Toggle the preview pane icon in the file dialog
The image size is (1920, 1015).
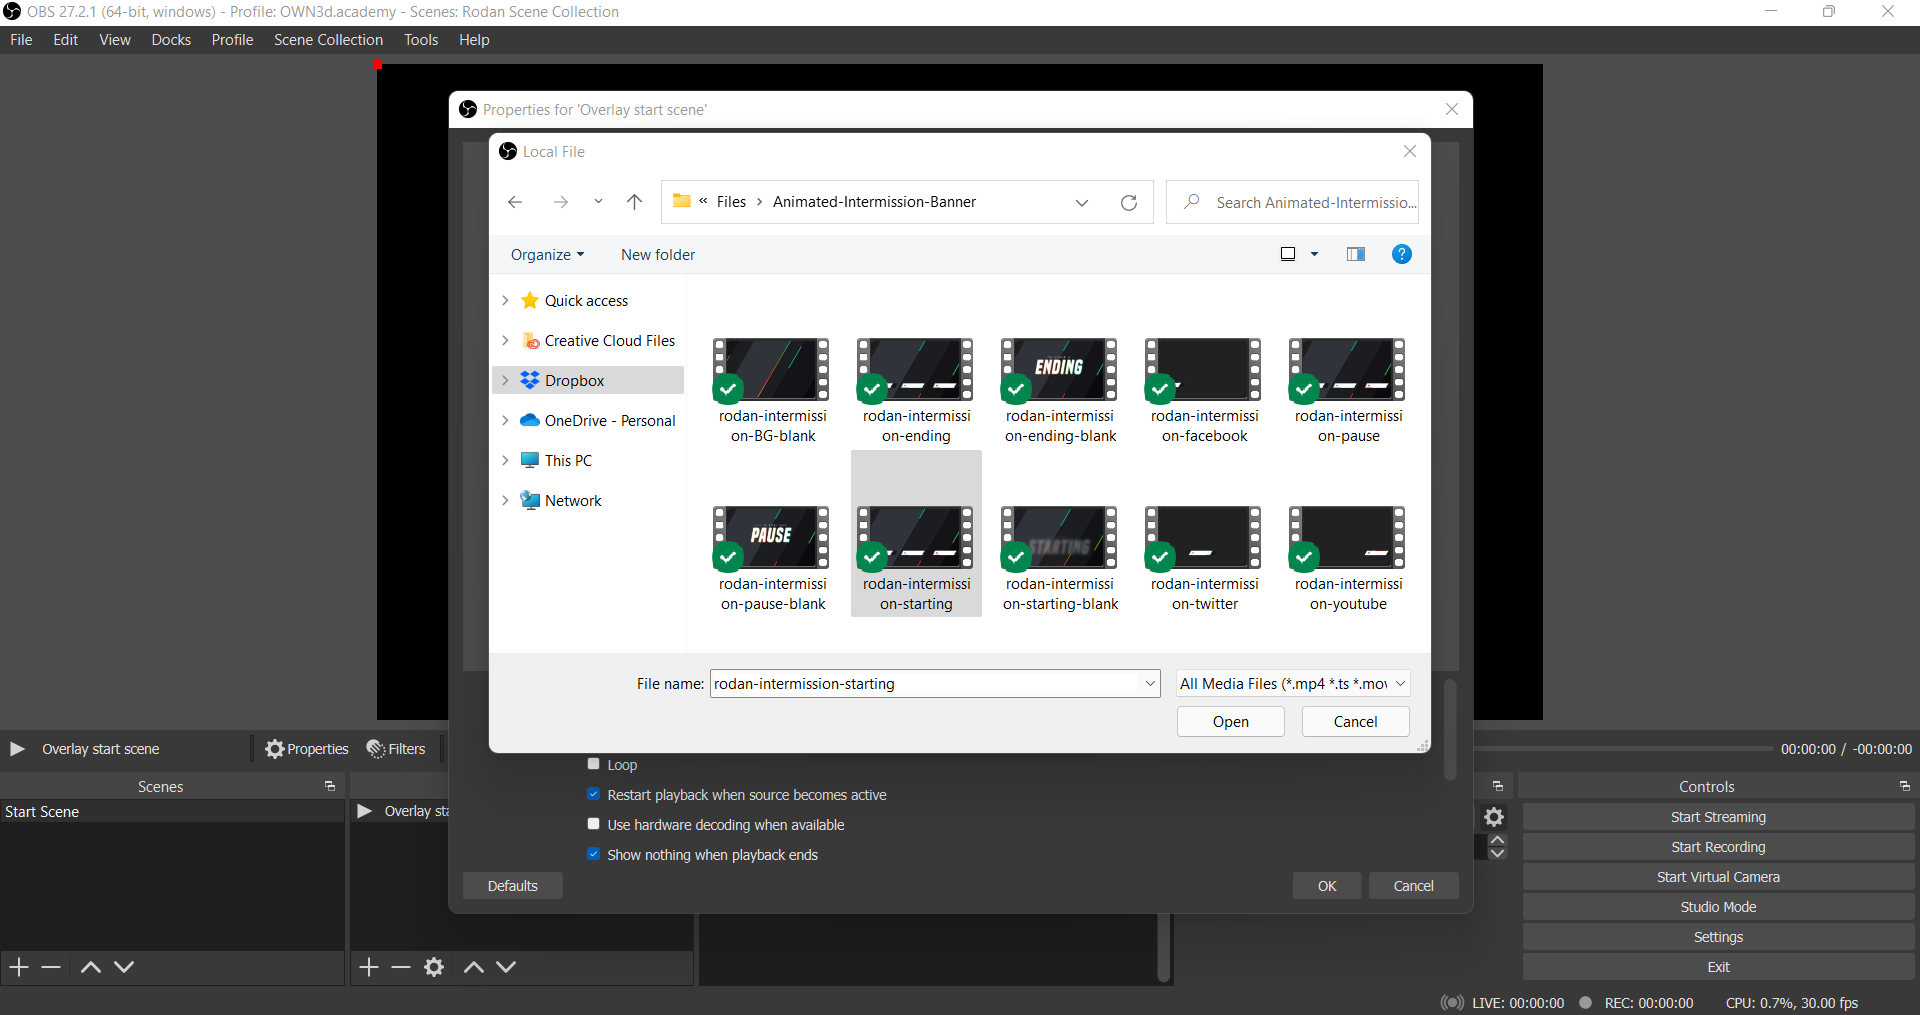pyautogui.click(x=1355, y=255)
